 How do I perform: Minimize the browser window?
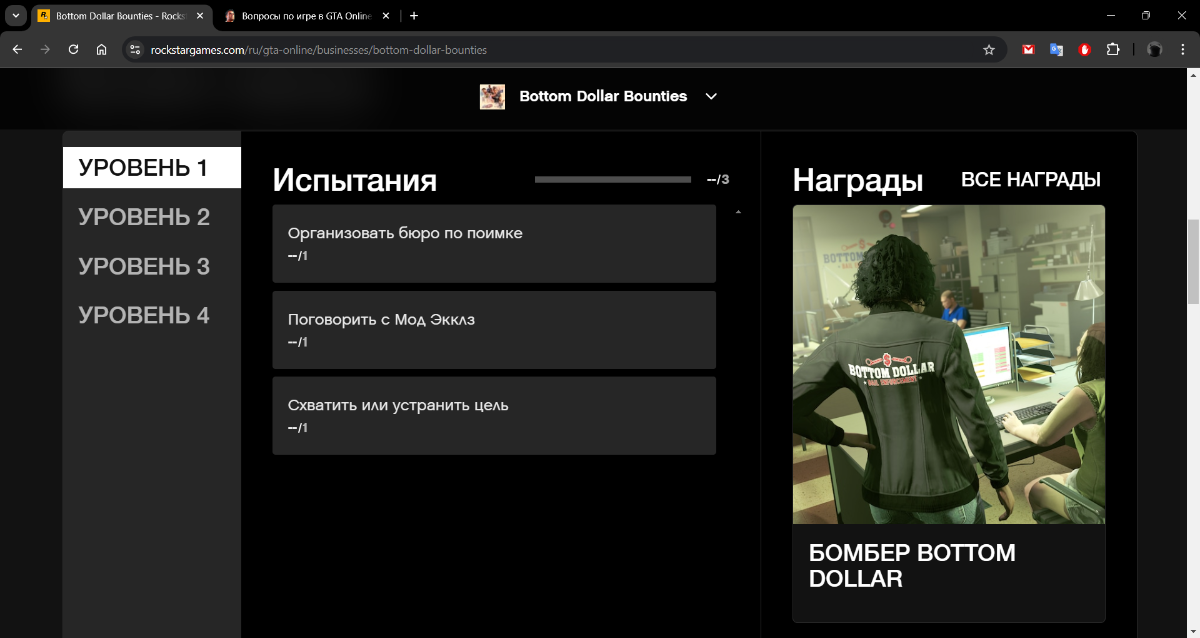(1111, 16)
